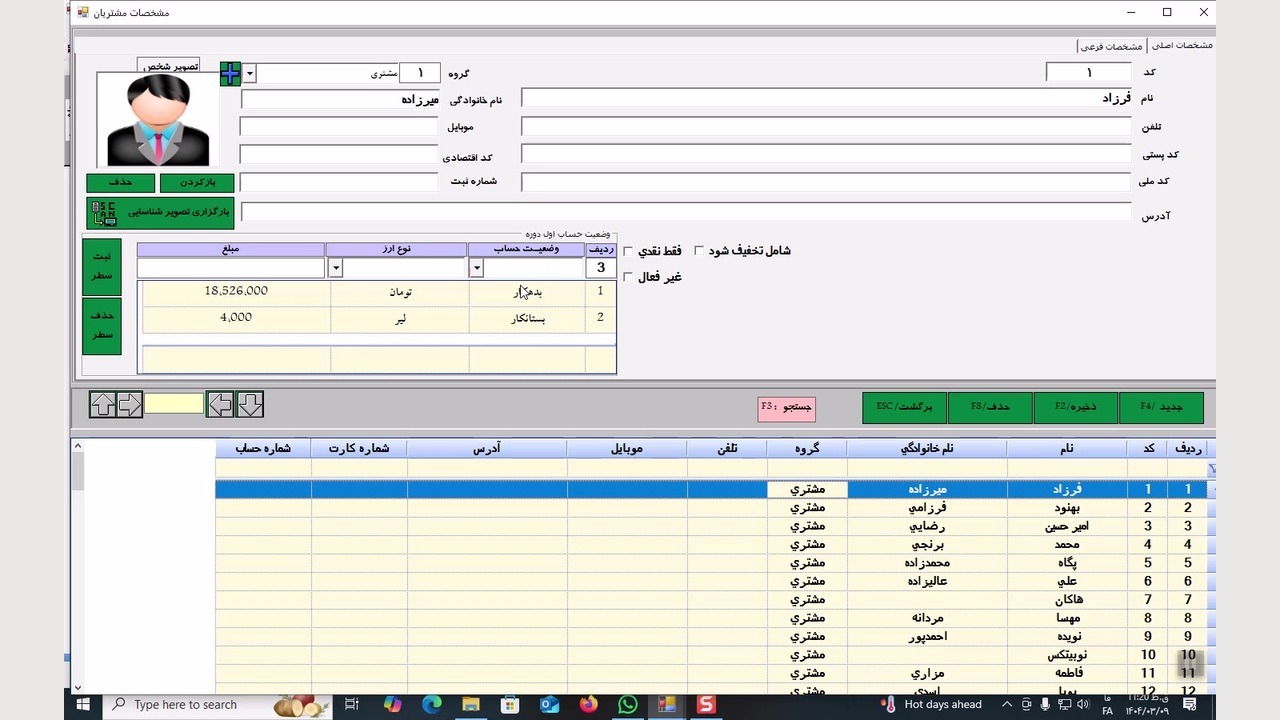Click the customer avatar picture
The image size is (1280, 720).
tap(158, 120)
